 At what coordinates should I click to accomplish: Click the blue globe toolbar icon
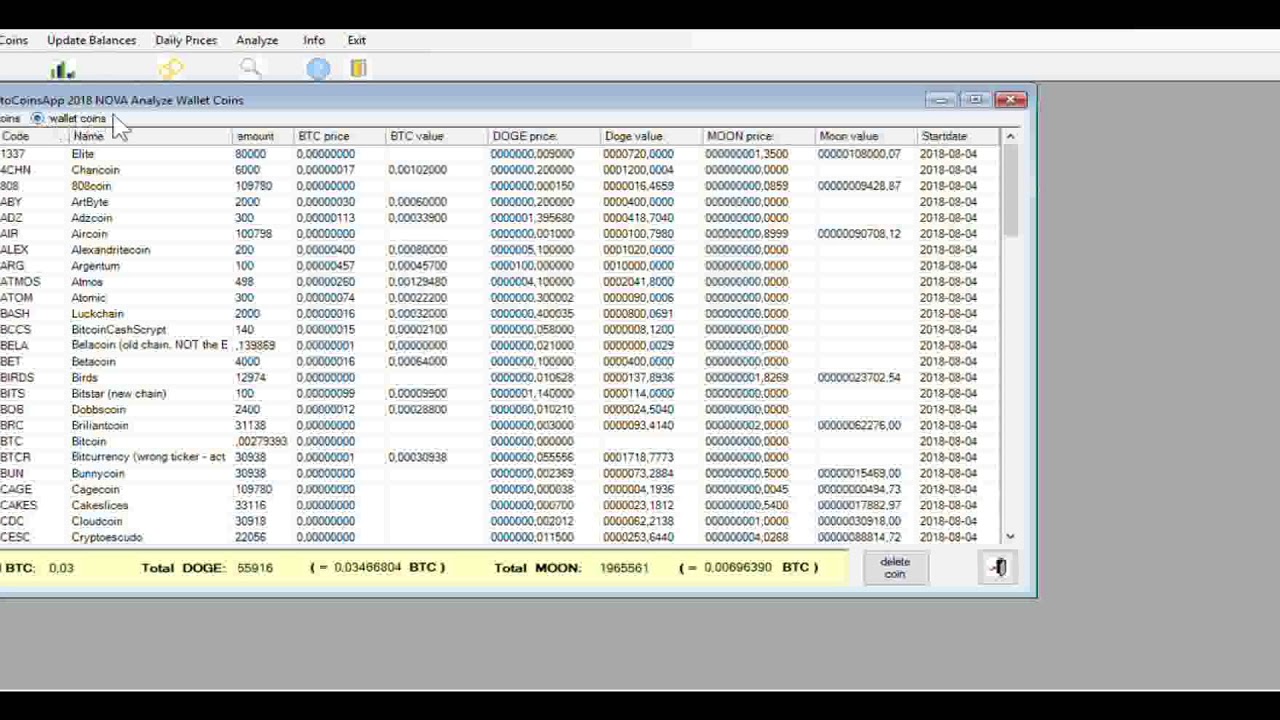pyautogui.click(x=318, y=68)
